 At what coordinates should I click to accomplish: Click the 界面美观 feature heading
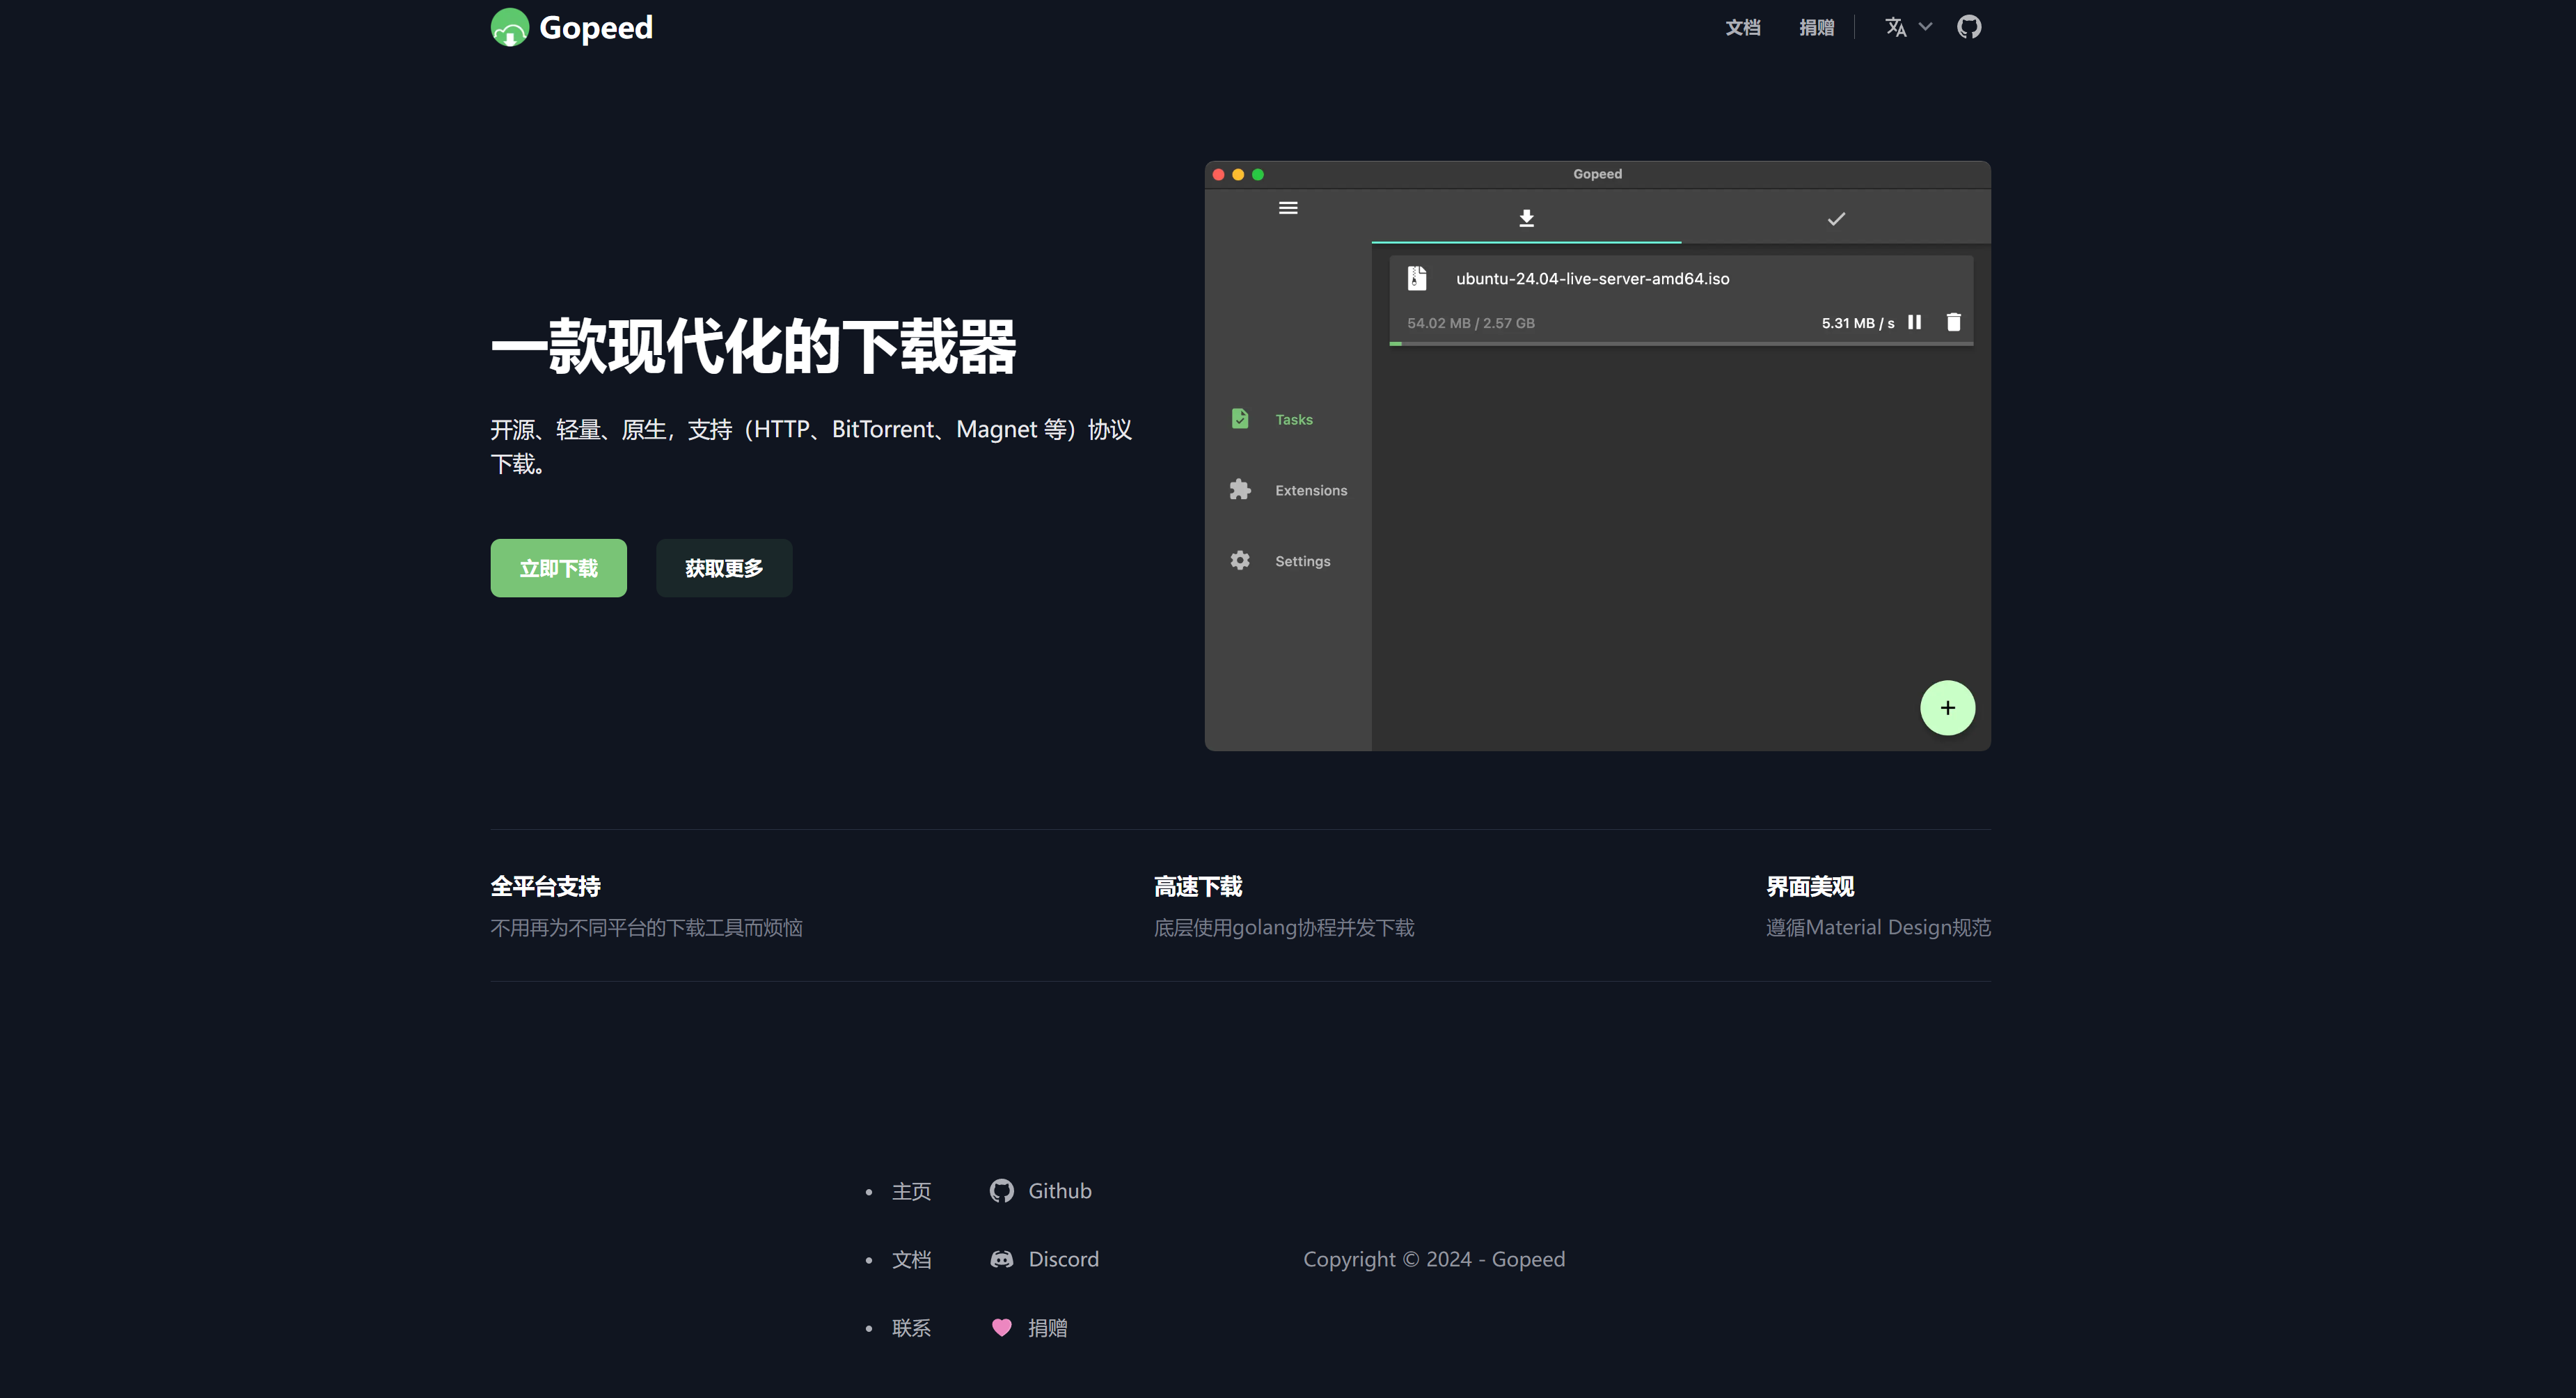click(1810, 886)
